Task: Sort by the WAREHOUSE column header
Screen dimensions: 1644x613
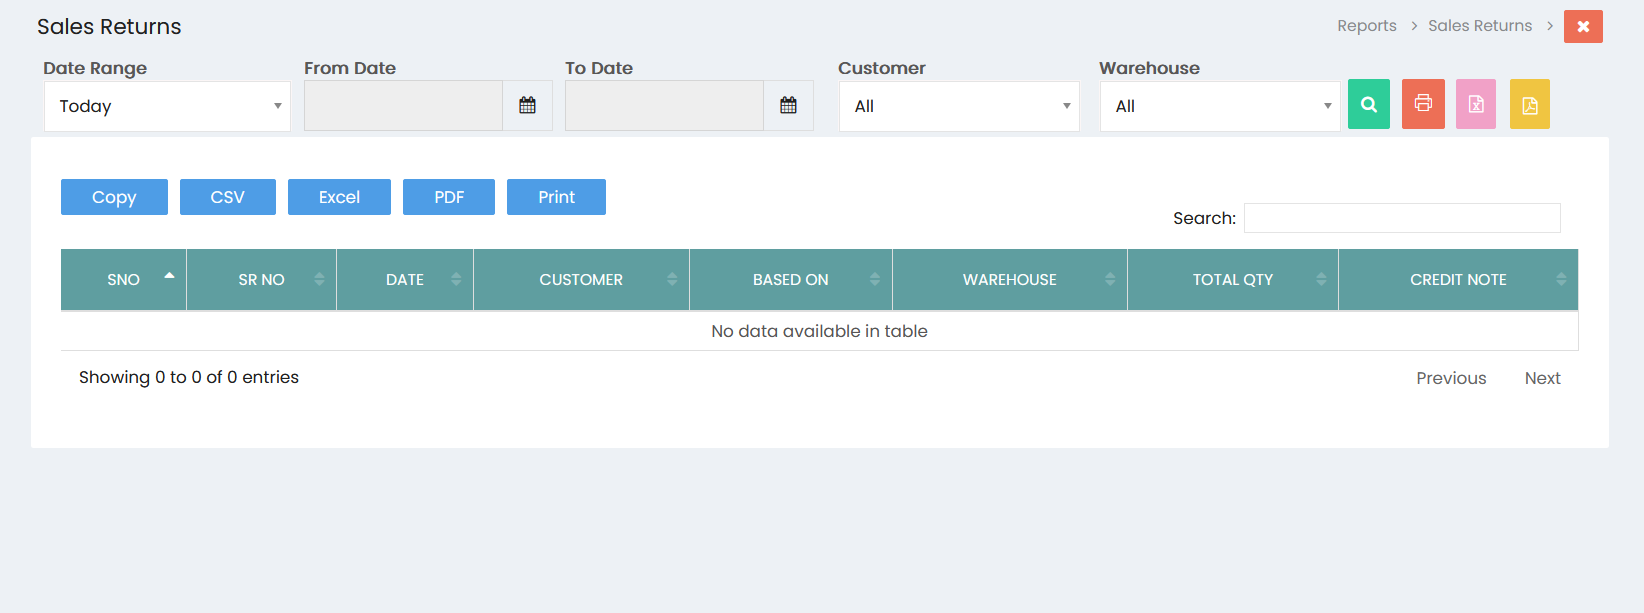Action: click(1010, 280)
